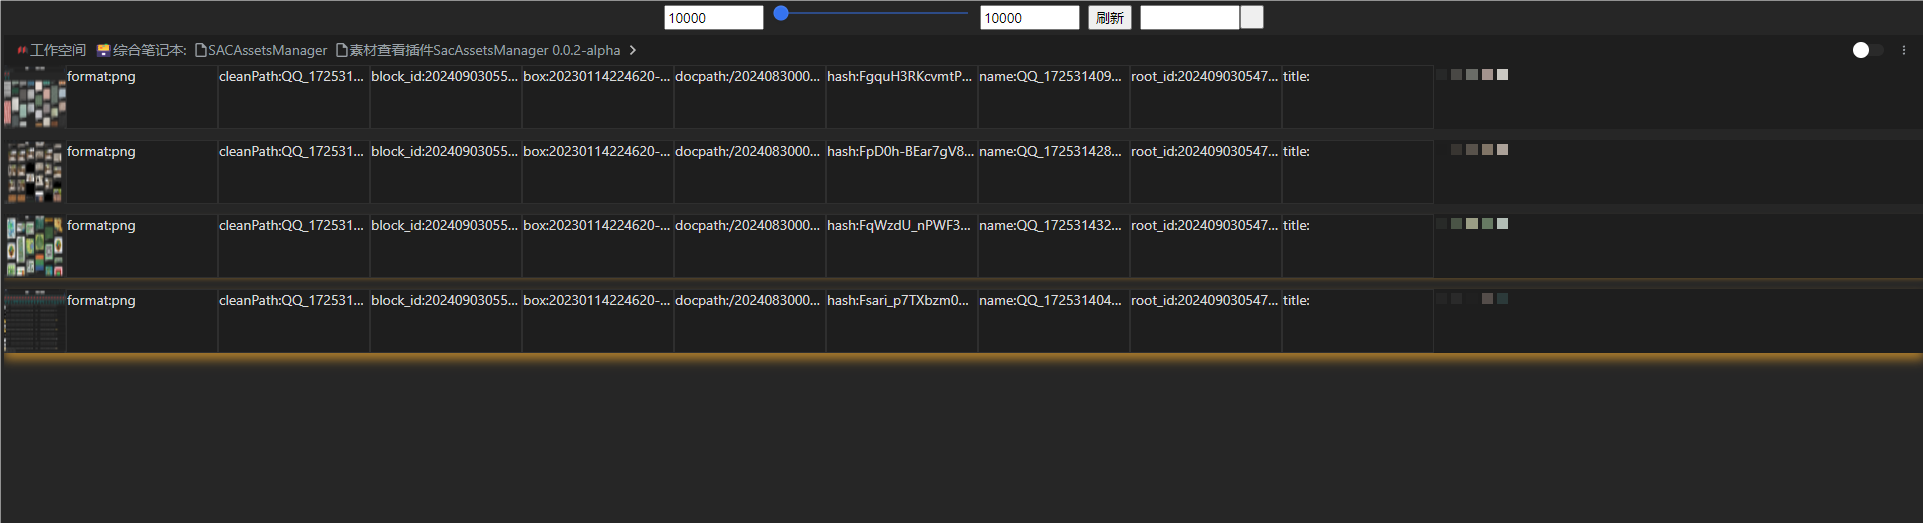Click format:png in the Fsari_p7TXbzm0 row
Screen dimensions: 1923x523
click(x=142, y=321)
